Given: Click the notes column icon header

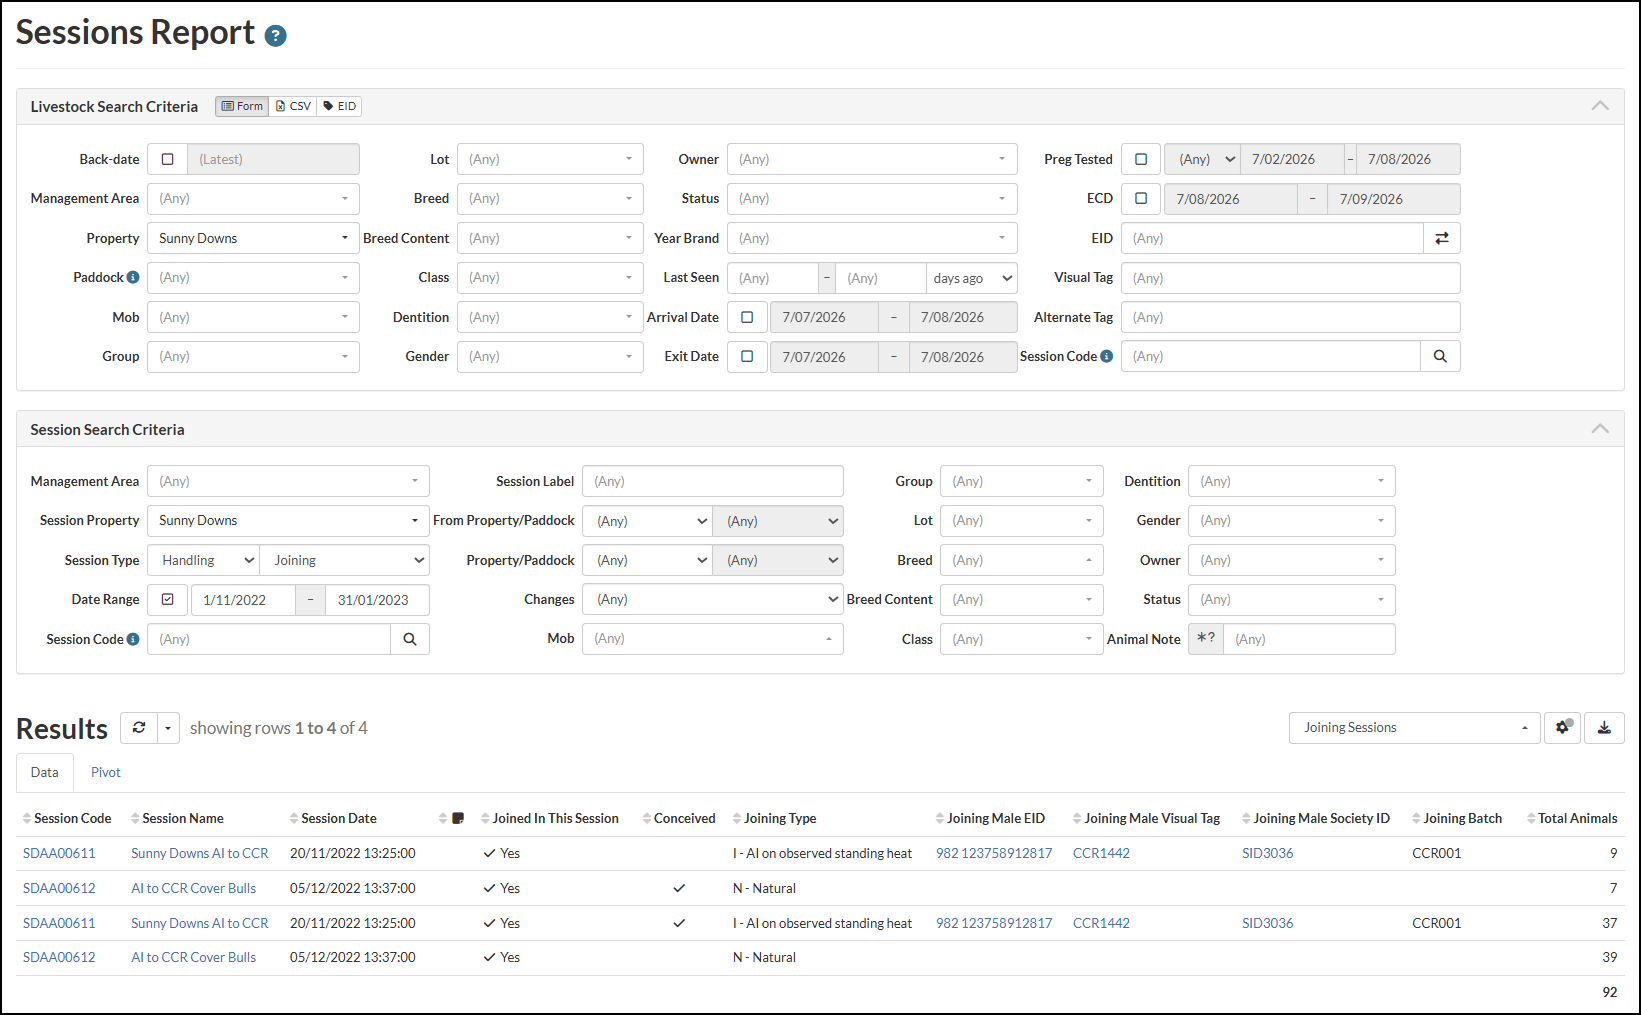Looking at the screenshot, I should [458, 818].
